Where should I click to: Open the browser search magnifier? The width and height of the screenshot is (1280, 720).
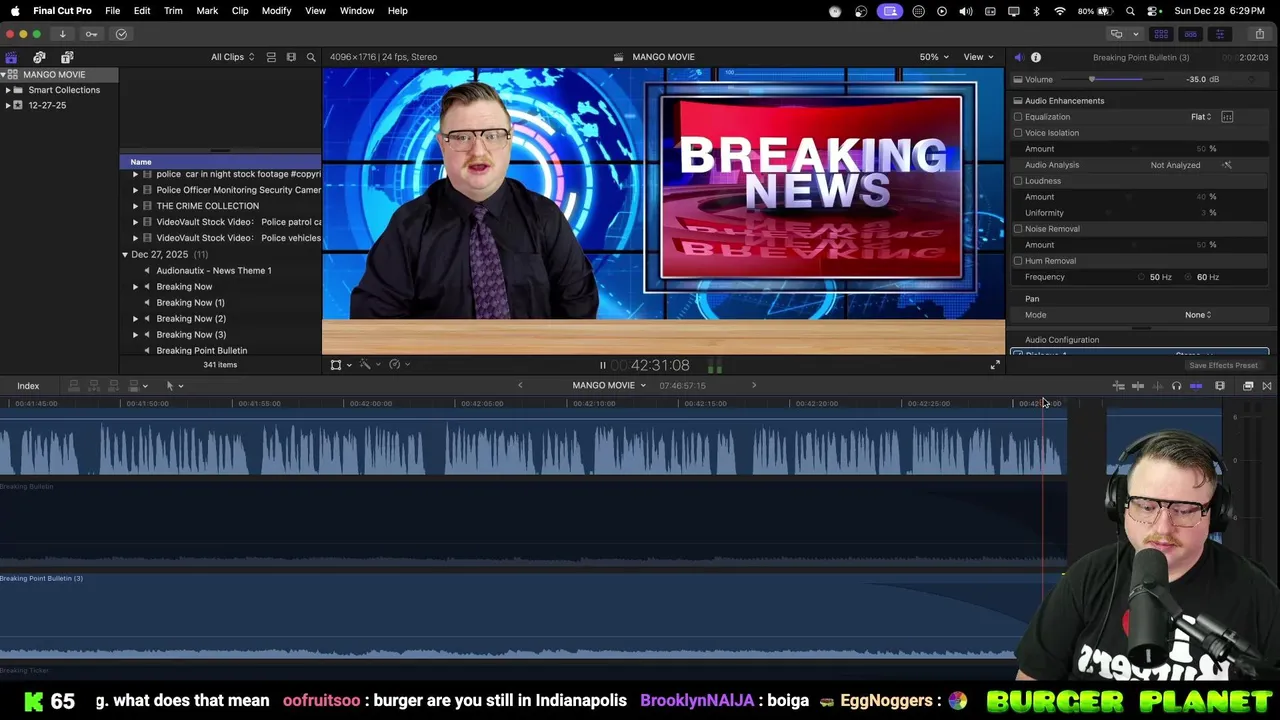coord(311,57)
